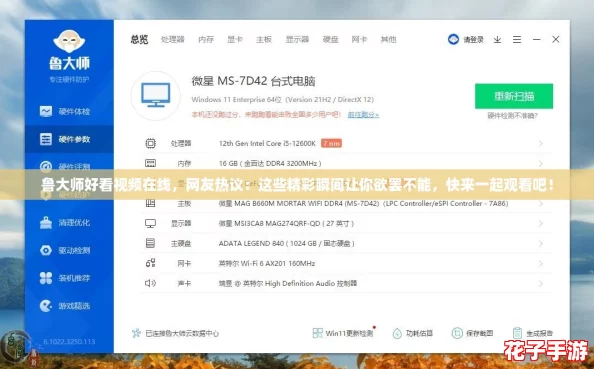
Task: Click the 7 nm process badge
Action: (331, 143)
